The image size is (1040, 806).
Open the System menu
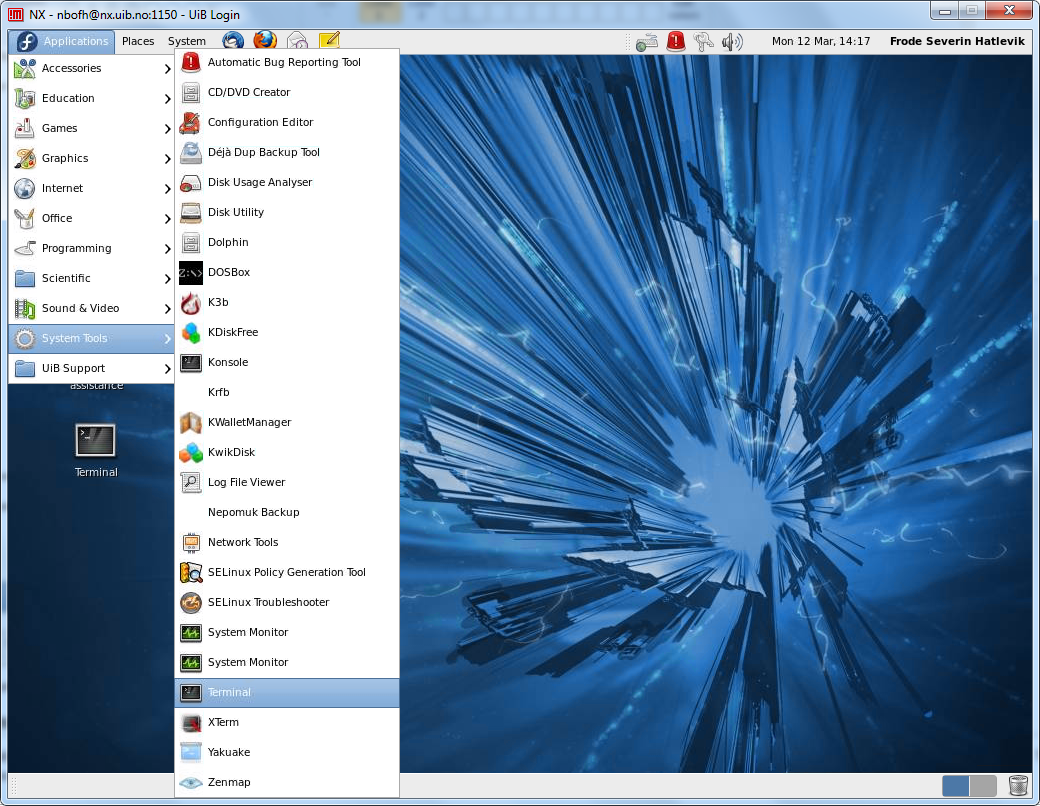click(x=187, y=41)
